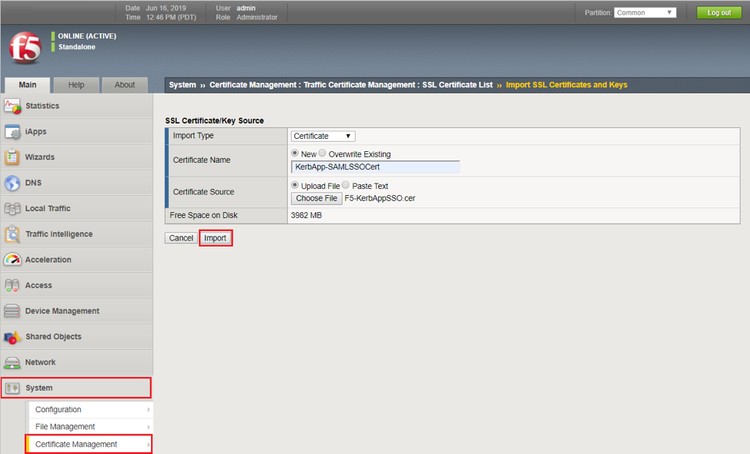Open the Import Type dropdown
Image resolution: width=750 pixels, height=454 pixels.
(323, 136)
